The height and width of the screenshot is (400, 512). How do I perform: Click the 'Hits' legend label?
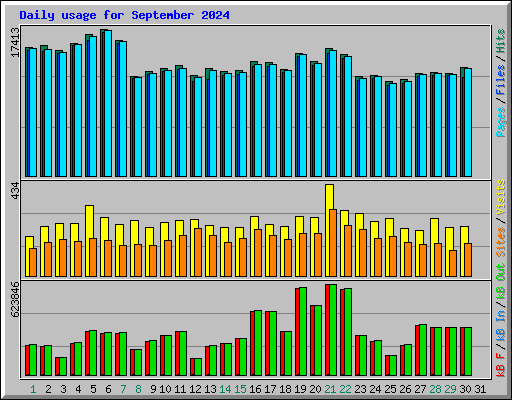click(x=500, y=41)
